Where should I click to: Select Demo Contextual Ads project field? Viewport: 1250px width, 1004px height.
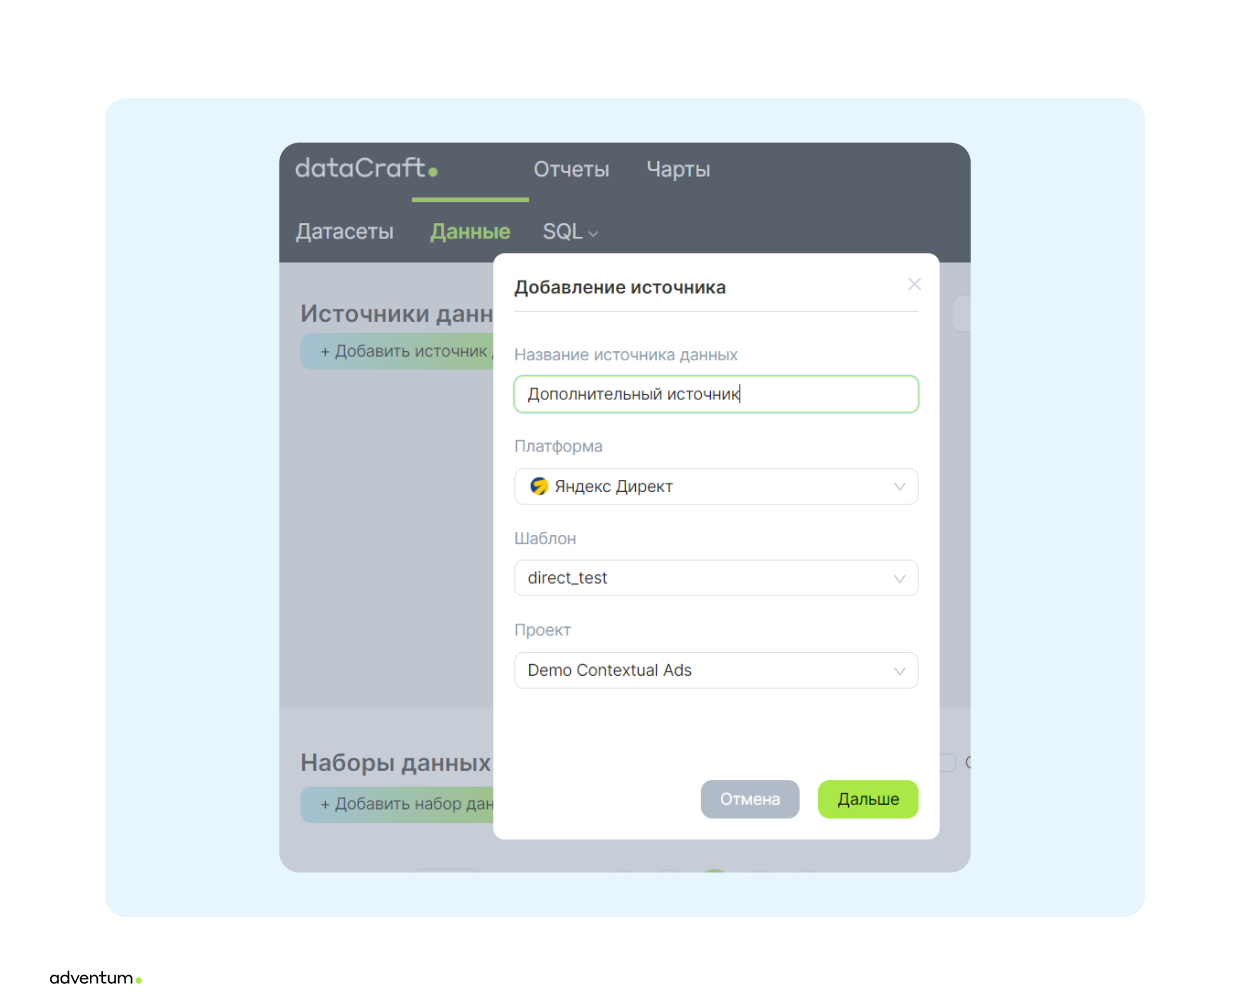pos(716,670)
